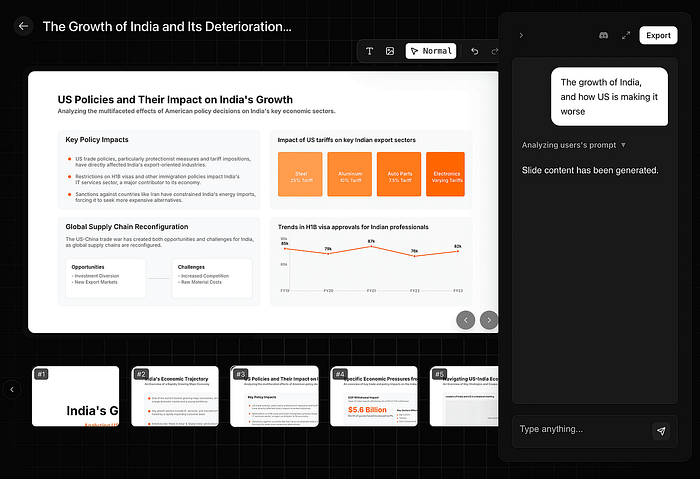Select the Text tool in the toolbar
This screenshot has width=700, height=479.
(x=370, y=51)
